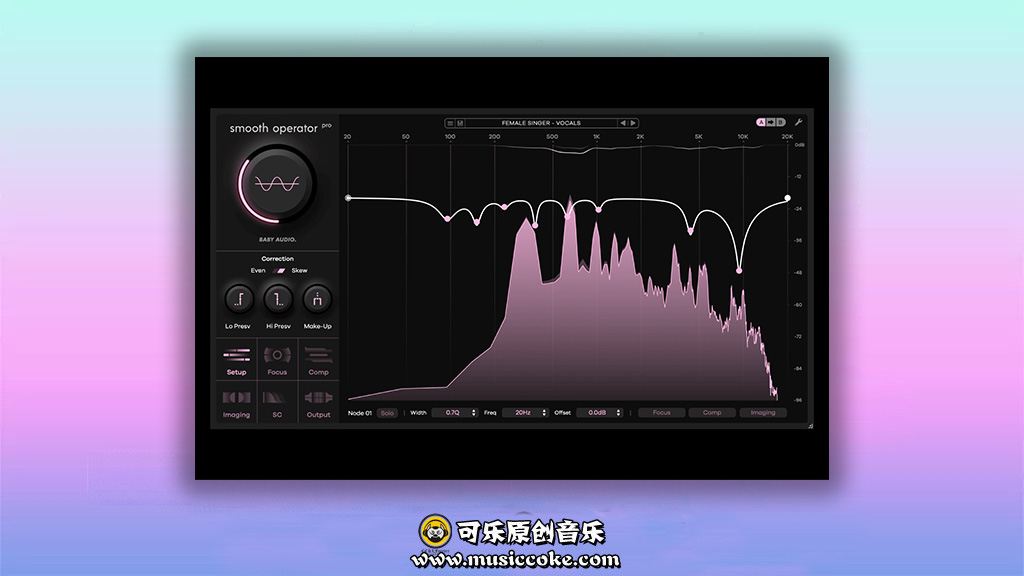Switch to A state
The height and width of the screenshot is (576, 1024).
tap(761, 122)
